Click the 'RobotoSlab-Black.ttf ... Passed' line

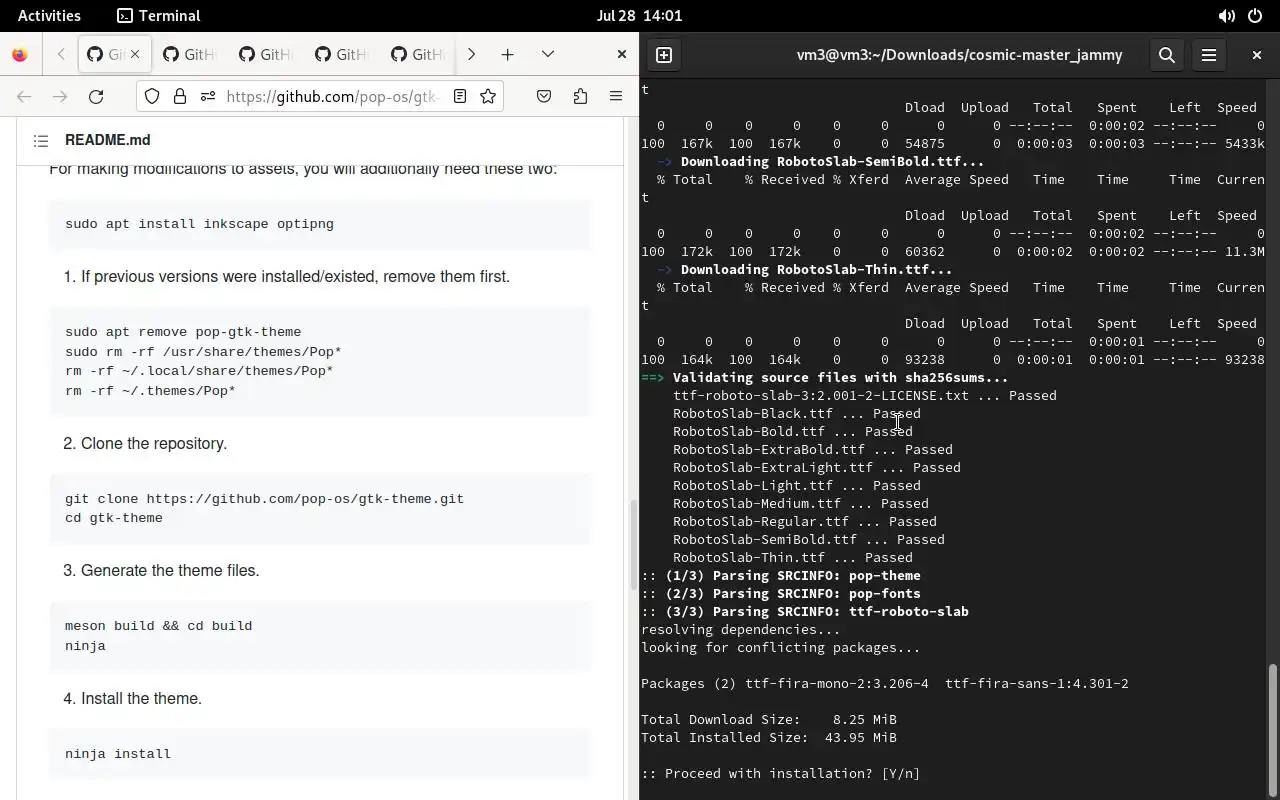pyautogui.click(x=797, y=413)
